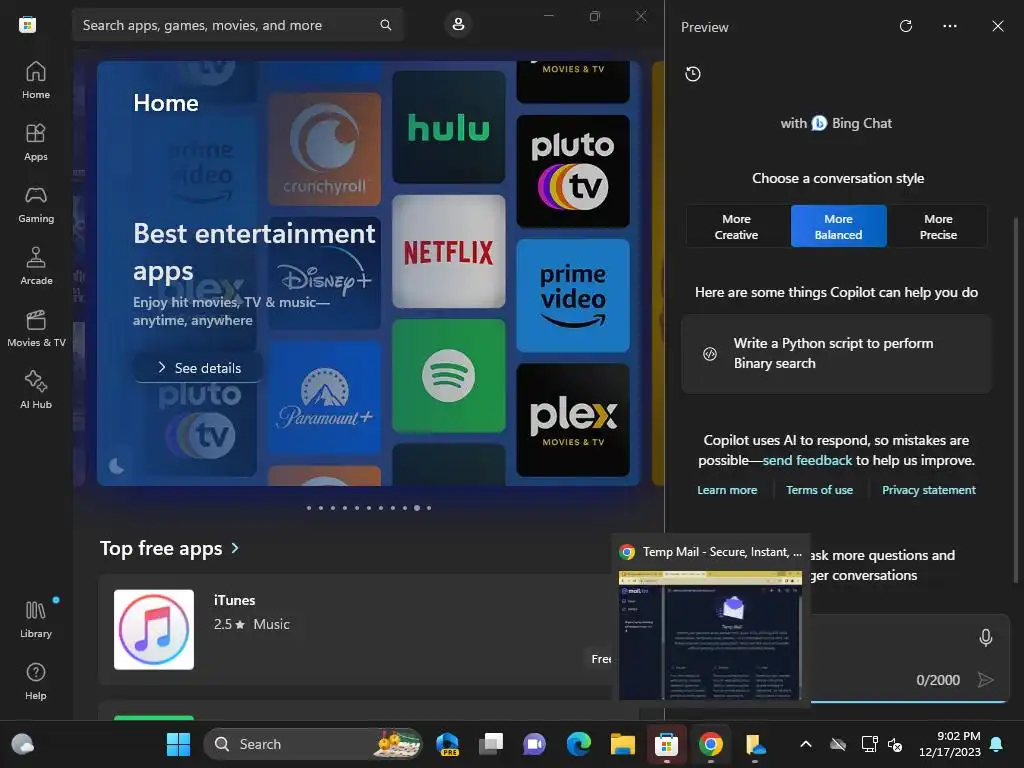Open Home in the Store sidebar
1024x768 pixels.
point(36,80)
